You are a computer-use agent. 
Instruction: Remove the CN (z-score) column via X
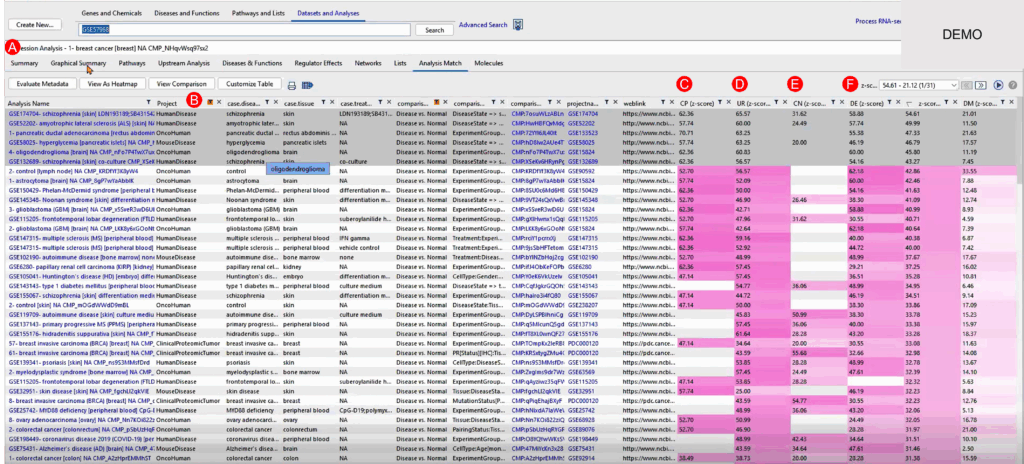tap(841, 103)
